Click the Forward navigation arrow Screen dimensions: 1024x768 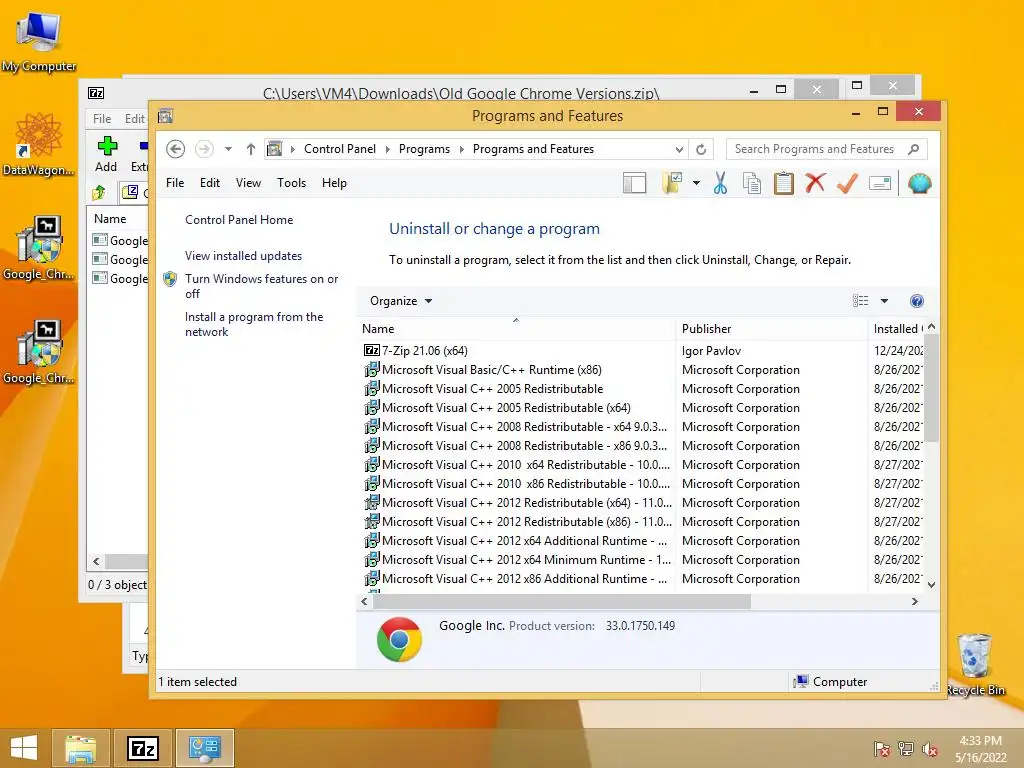click(204, 149)
